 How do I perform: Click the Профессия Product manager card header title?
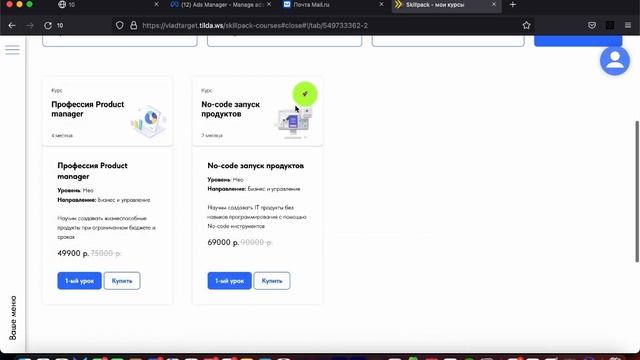(88, 109)
